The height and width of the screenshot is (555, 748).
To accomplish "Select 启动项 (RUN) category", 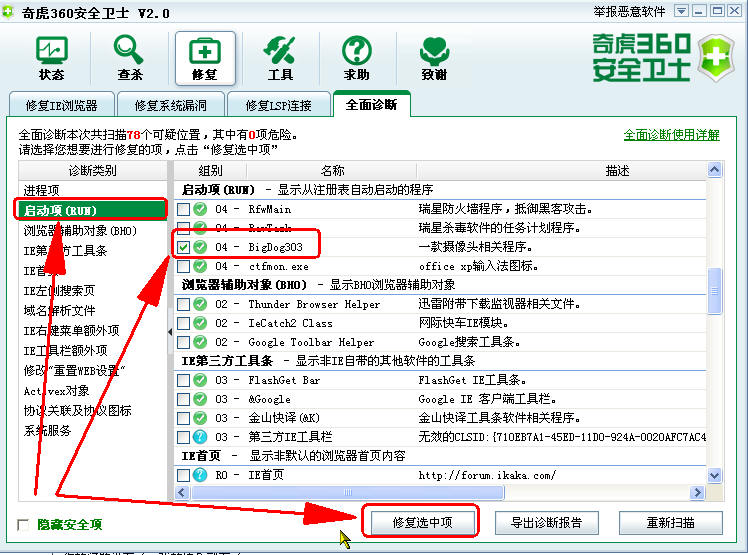I will point(93,210).
